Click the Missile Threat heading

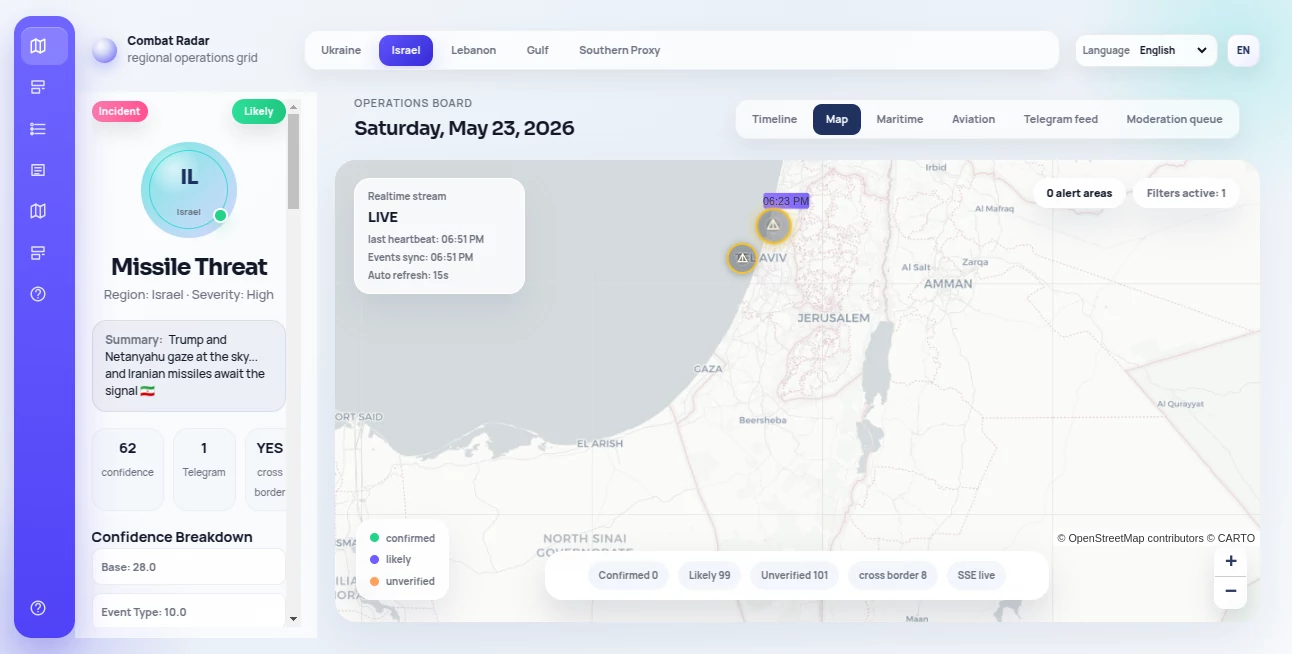point(189,267)
